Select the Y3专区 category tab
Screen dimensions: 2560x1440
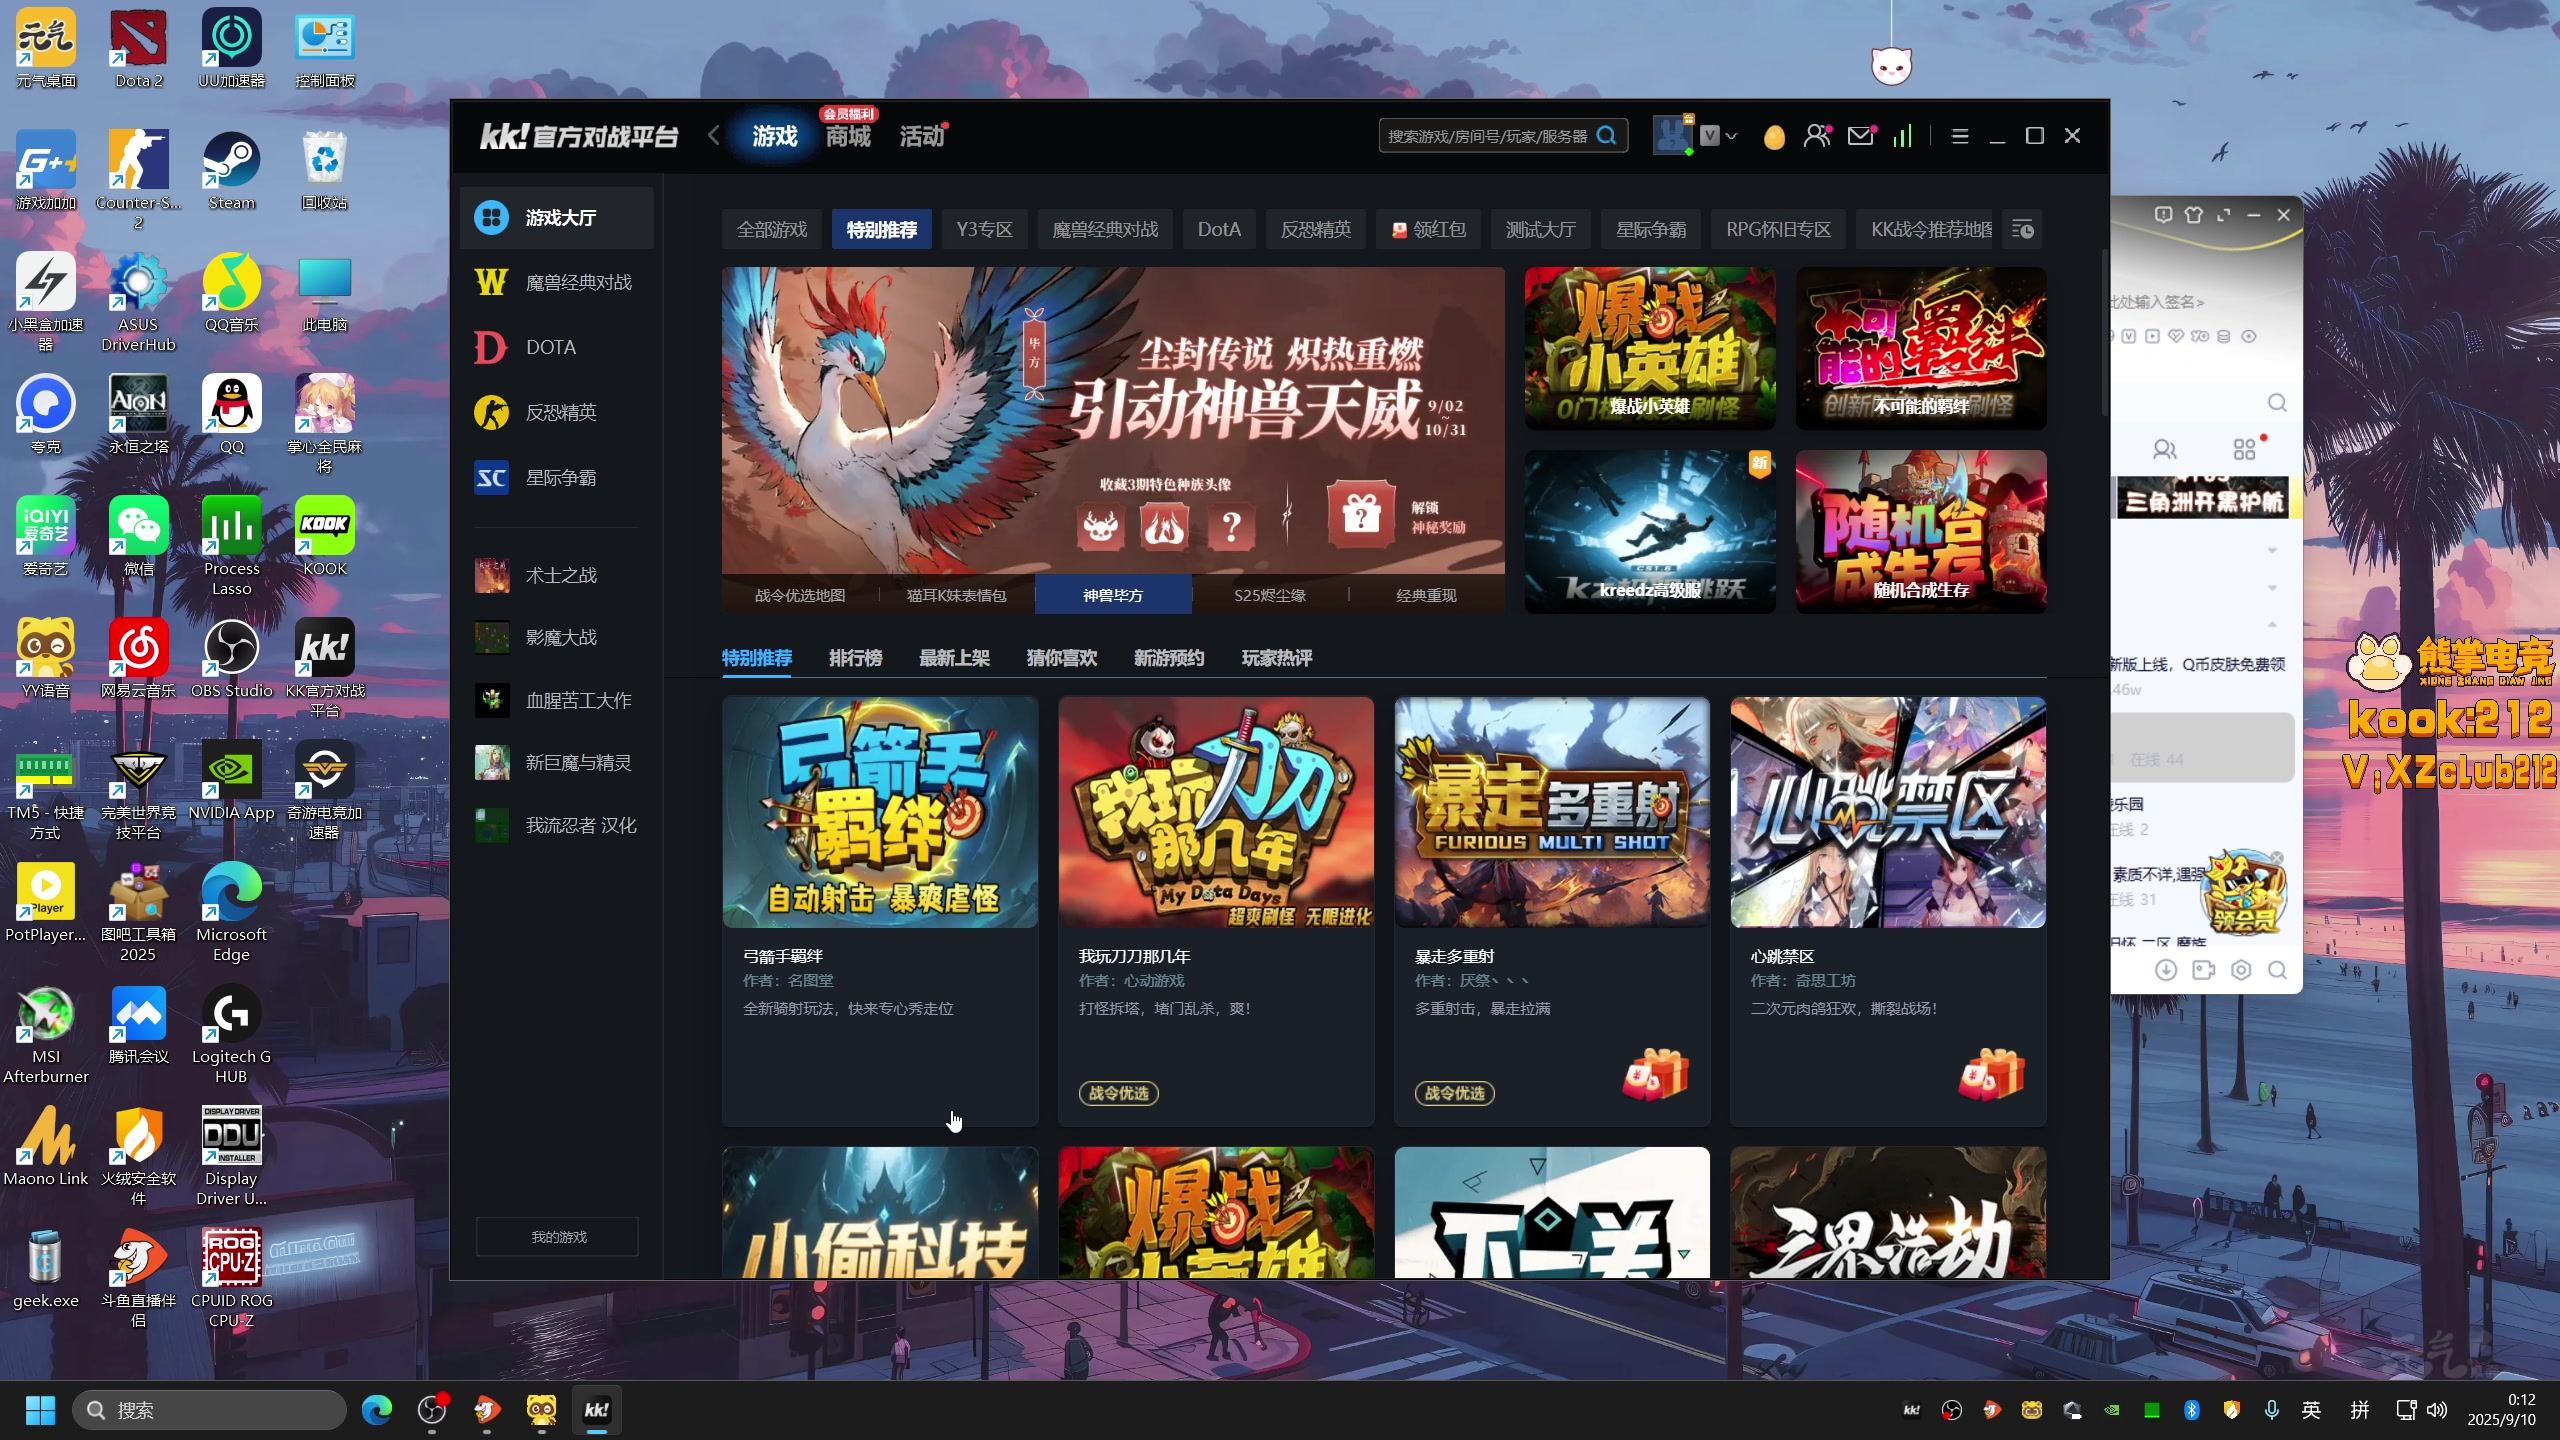pyautogui.click(x=984, y=229)
